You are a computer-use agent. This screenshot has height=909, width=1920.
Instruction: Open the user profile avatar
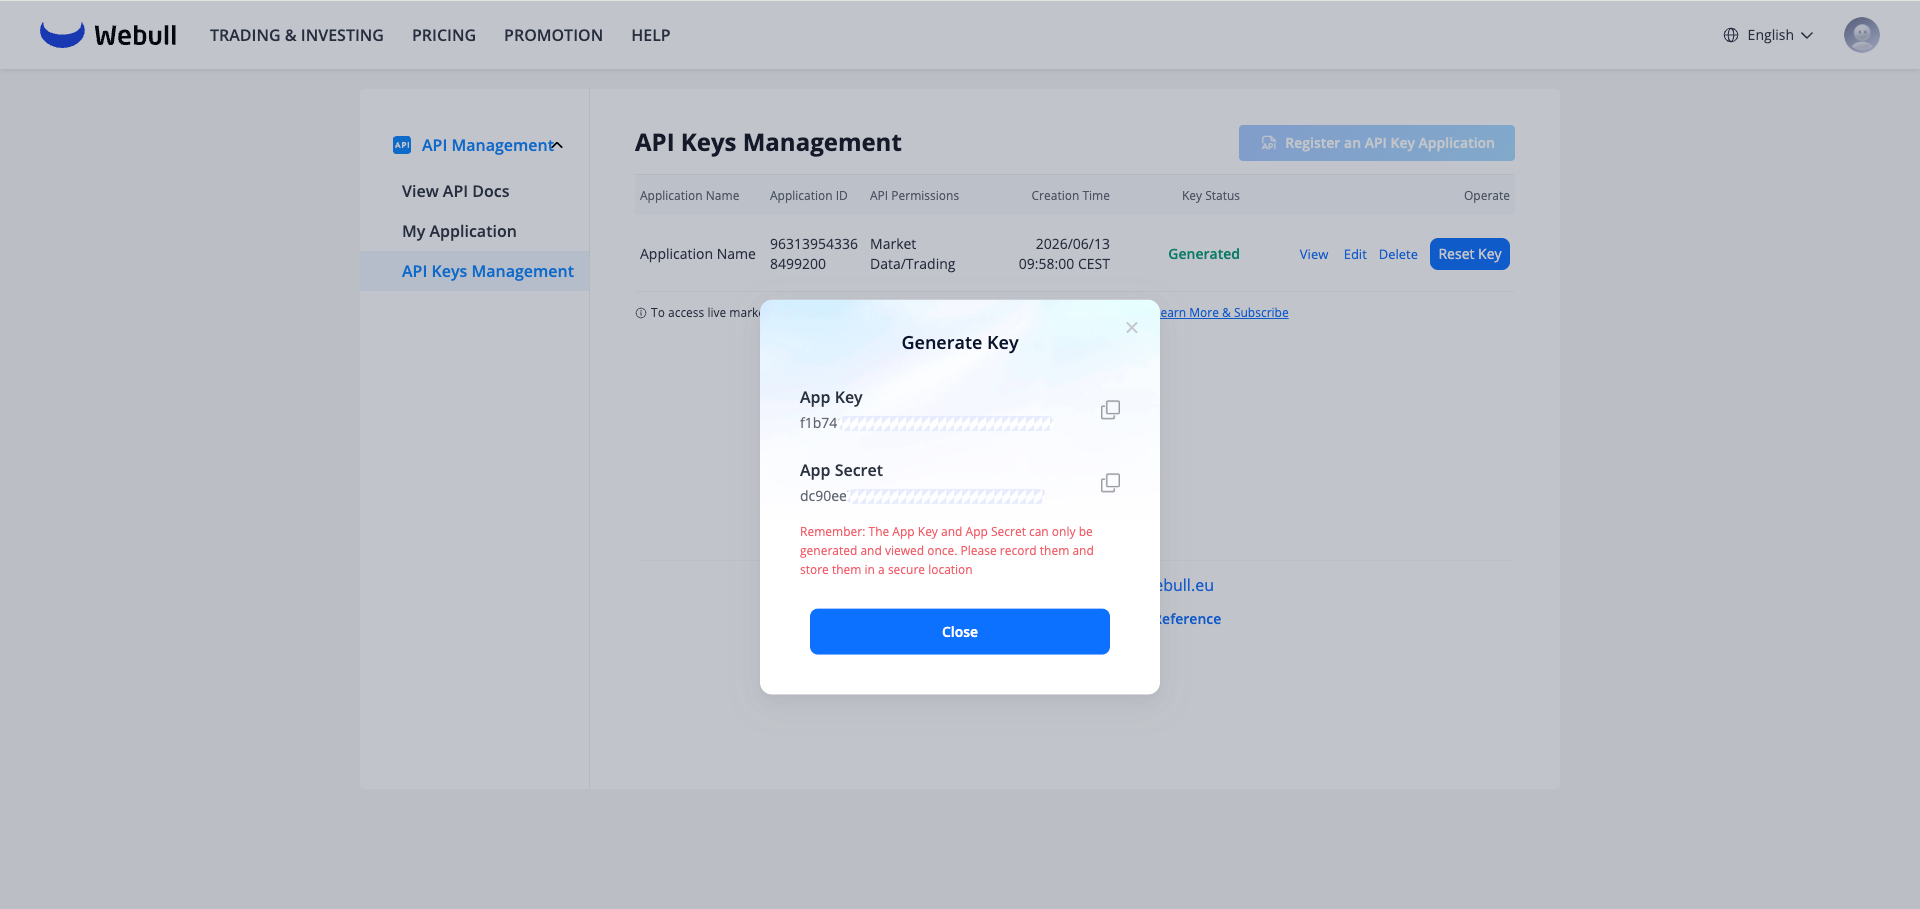1861,35
